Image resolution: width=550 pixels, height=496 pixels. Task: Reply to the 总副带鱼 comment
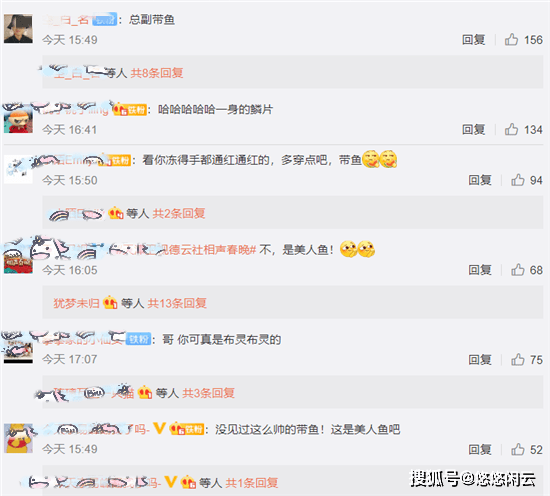pos(474,40)
